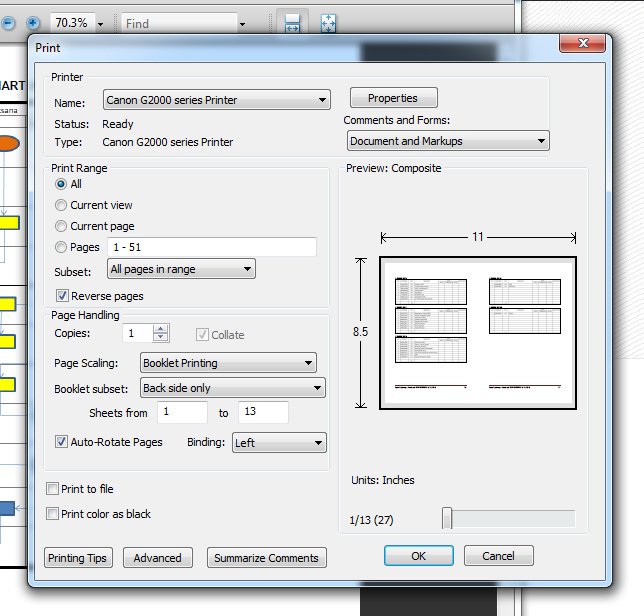Image resolution: width=644 pixels, height=616 pixels.
Task: Decrease copies with the down arrow
Action: pos(161,338)
